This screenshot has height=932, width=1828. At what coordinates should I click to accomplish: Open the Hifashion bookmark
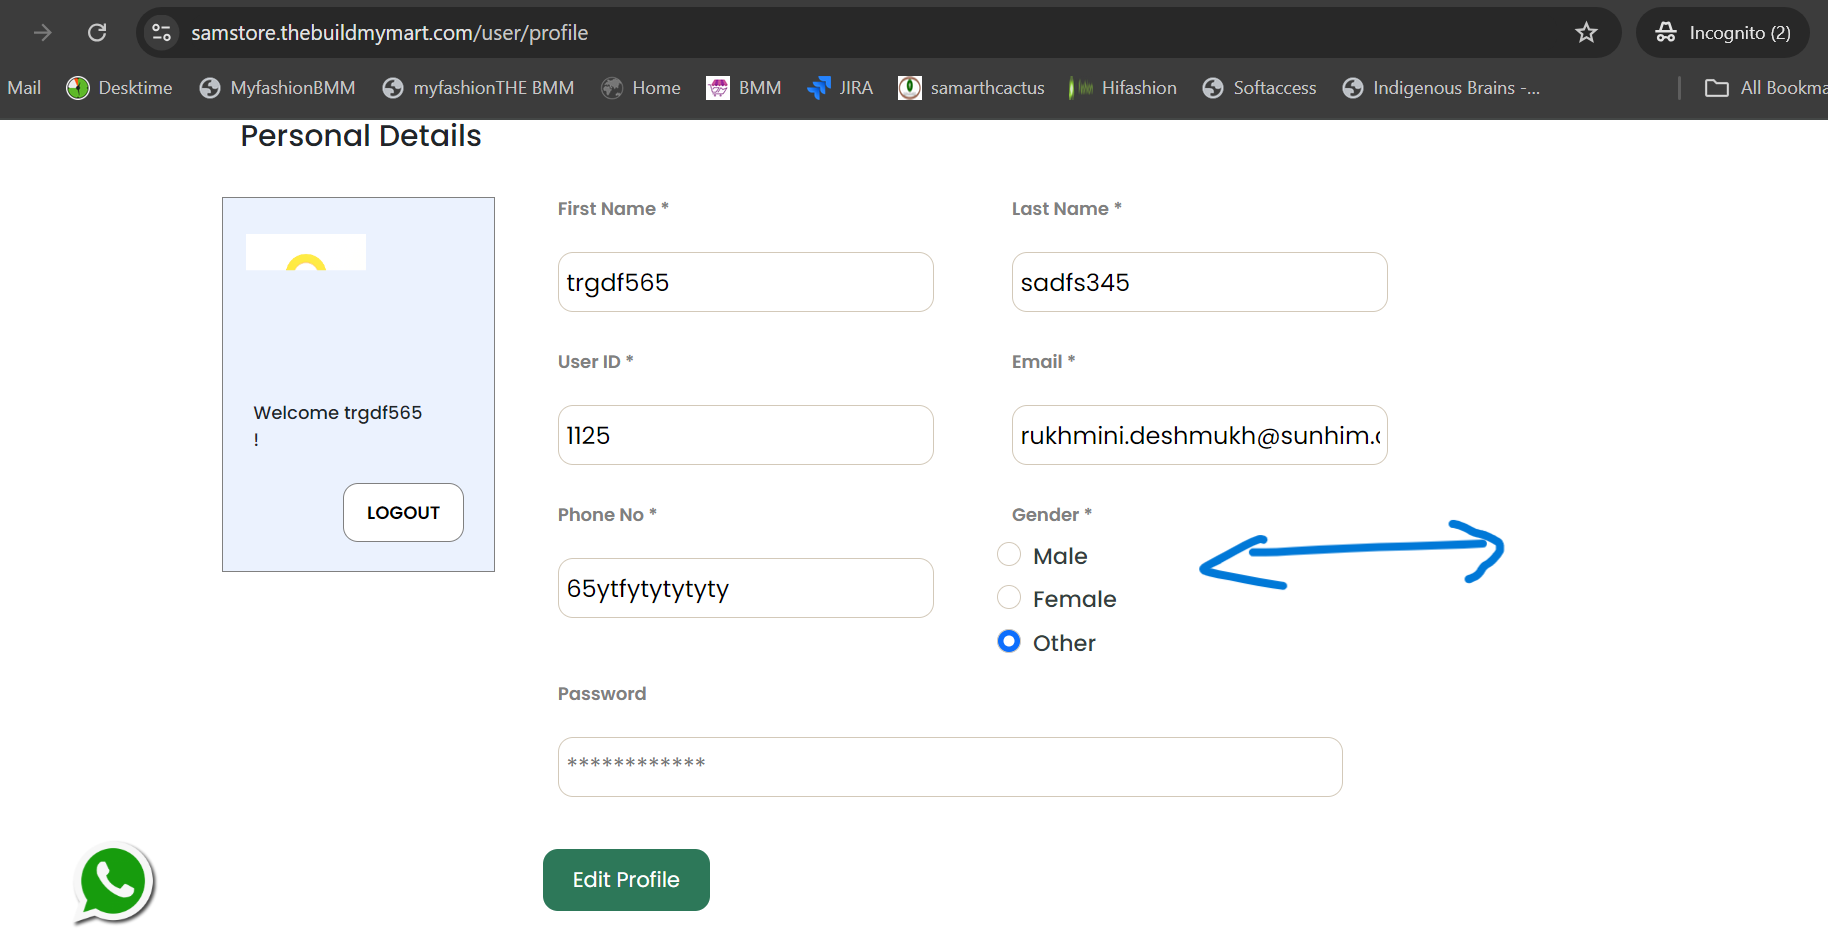tap(1123, 88)
